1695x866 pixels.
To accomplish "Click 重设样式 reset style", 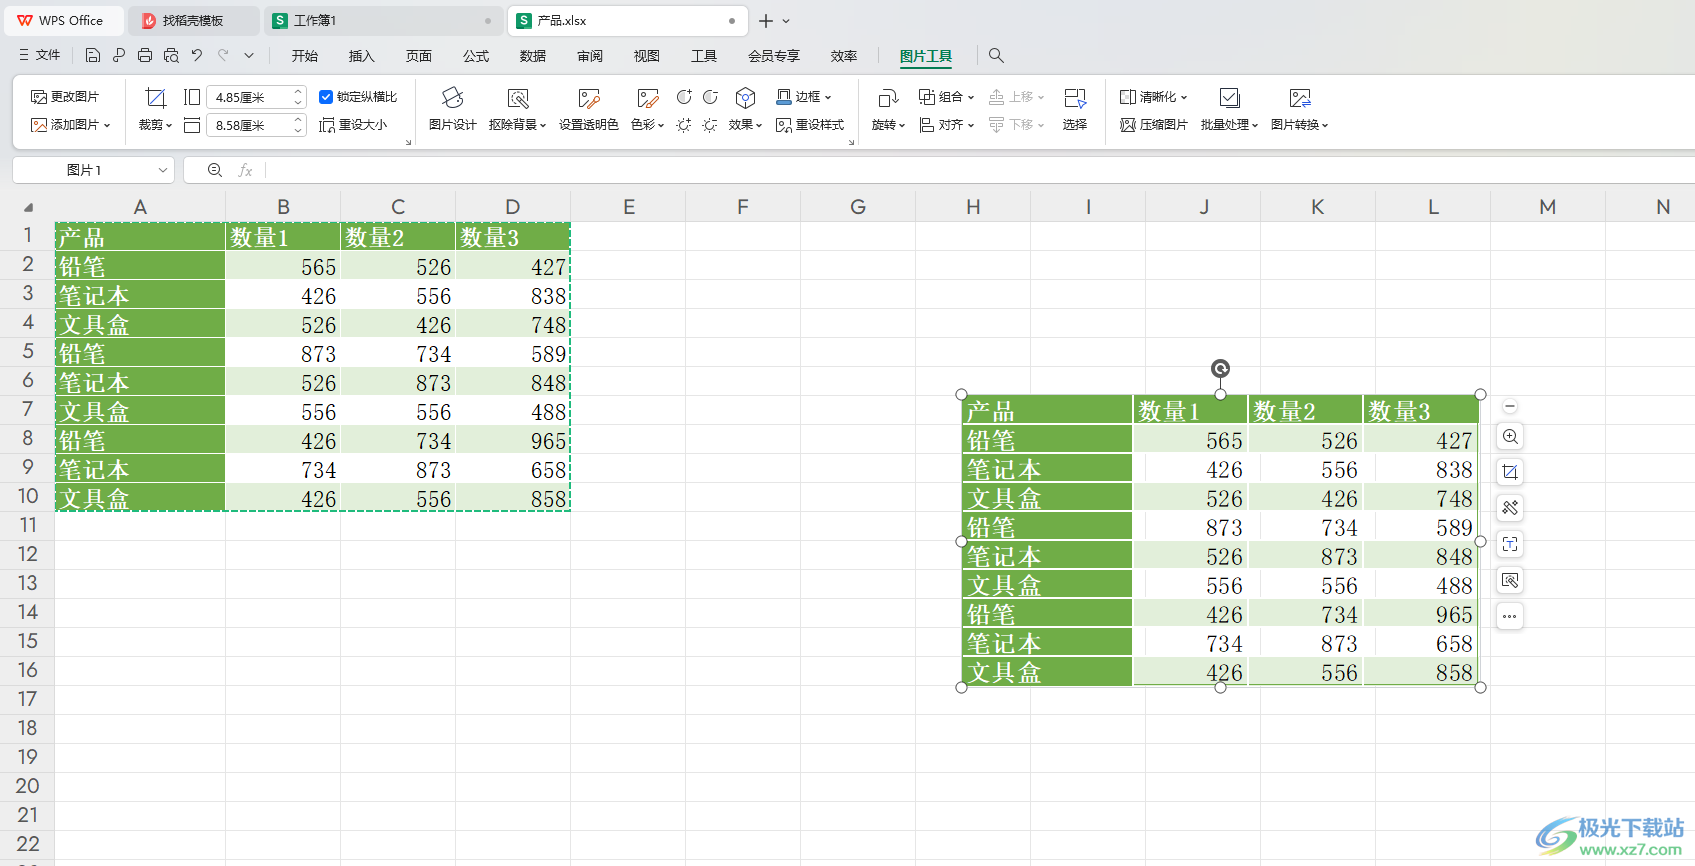I will click(810, 125).
